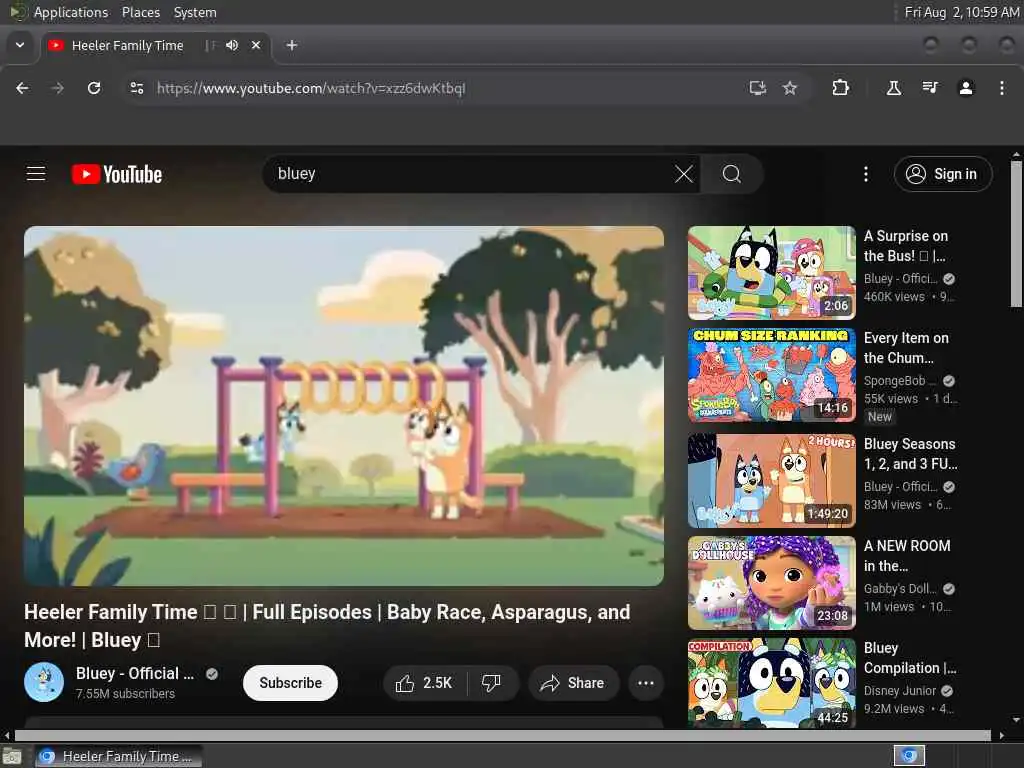Viewport: 1024px width, 768px height.
Task: Click the vertical page scrollbar
Action: pos(1016,235)
